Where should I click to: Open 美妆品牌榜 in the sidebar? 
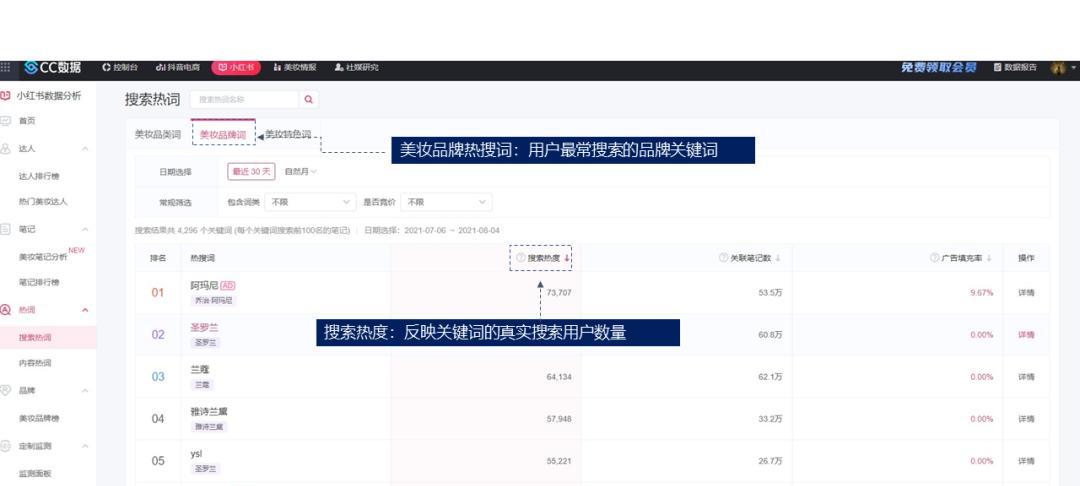[x=39, y=419]
